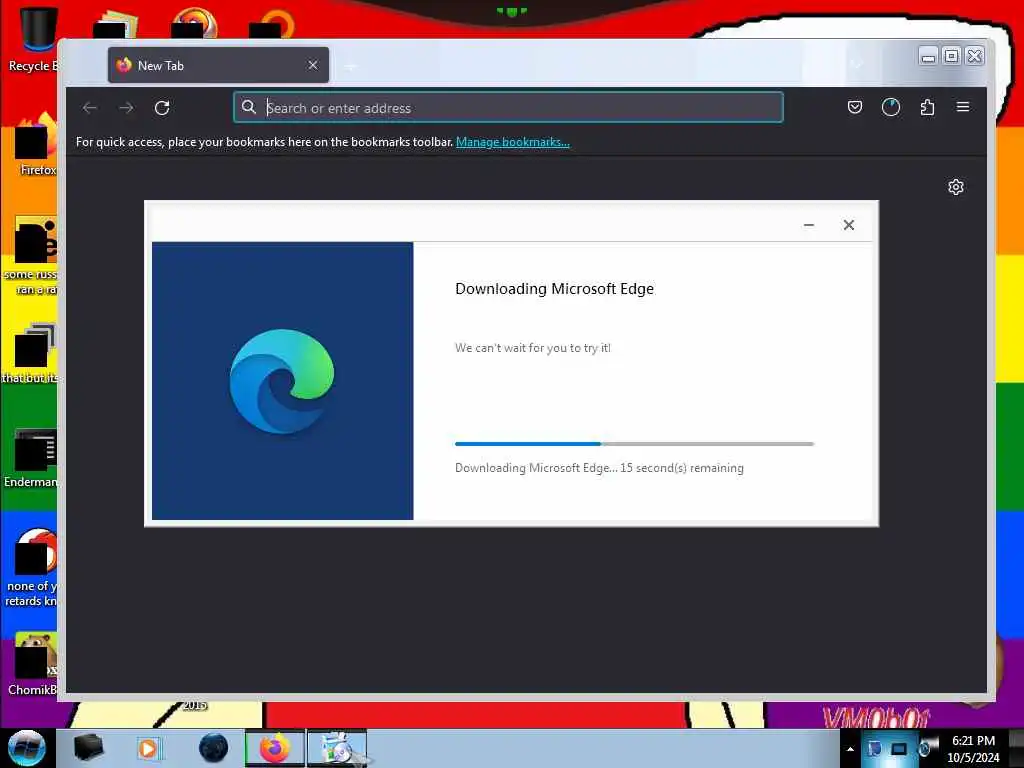Maximize the Firefox window
The height and width of the screenshot is (768, 1024).
pyautogui.click(x=952, y=56)
